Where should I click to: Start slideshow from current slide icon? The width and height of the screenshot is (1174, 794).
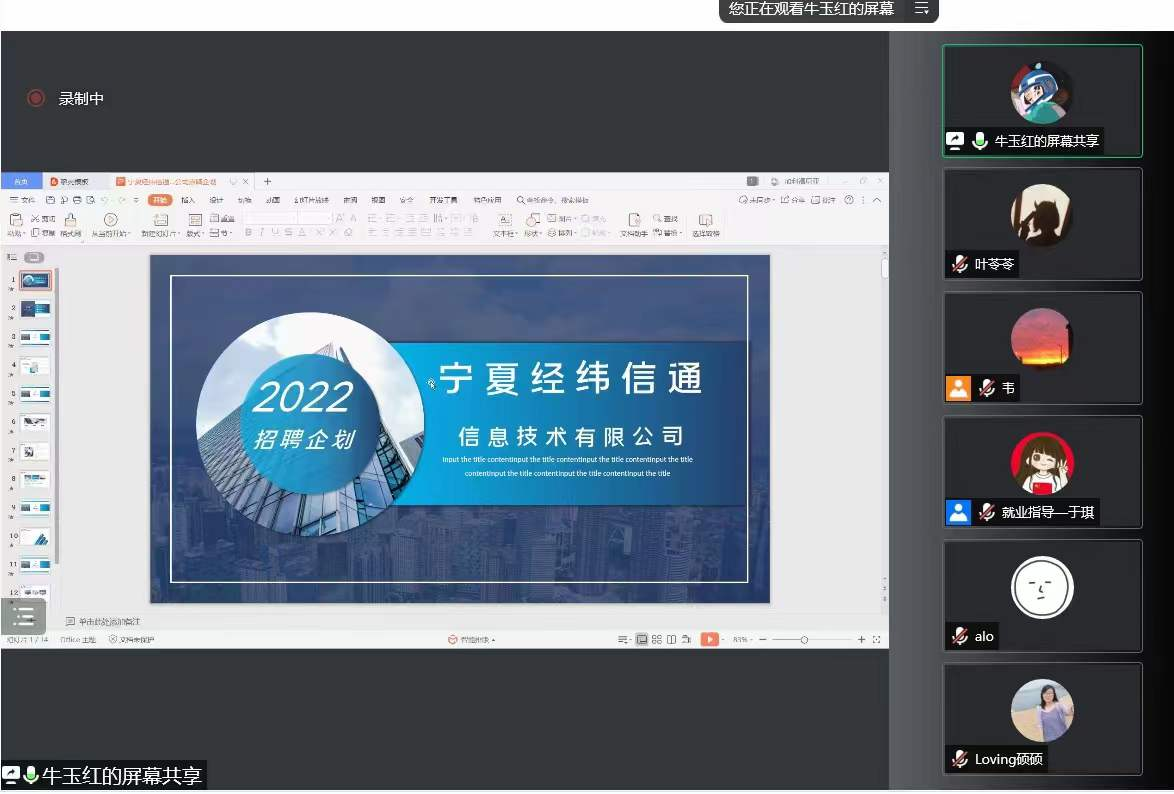(x=110, y=220)
